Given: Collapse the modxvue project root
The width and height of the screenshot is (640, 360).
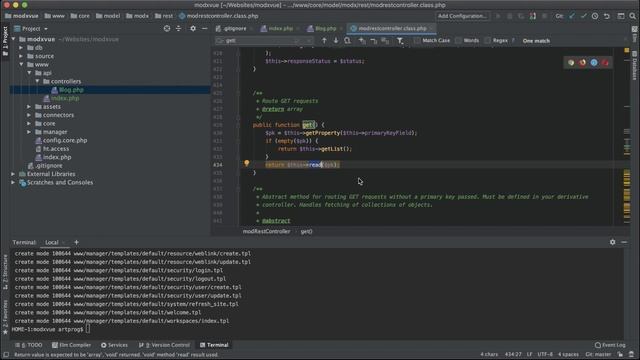Looking at the screenshot, I should coord(13,39).
